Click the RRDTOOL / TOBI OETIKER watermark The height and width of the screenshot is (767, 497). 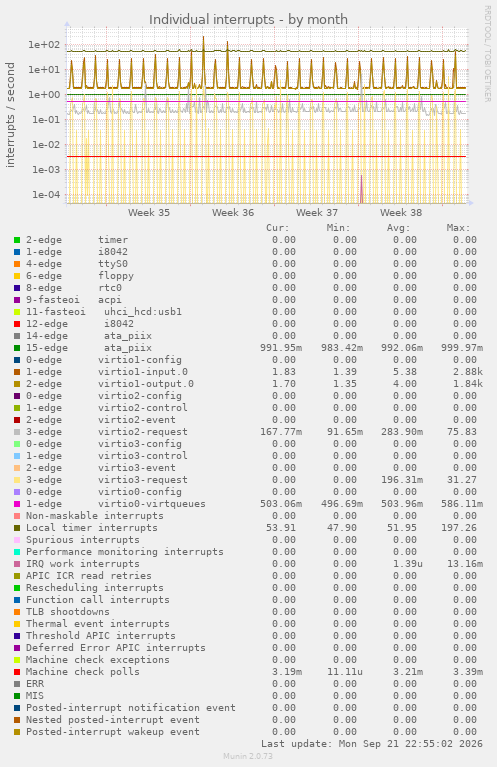click(488, 54)
